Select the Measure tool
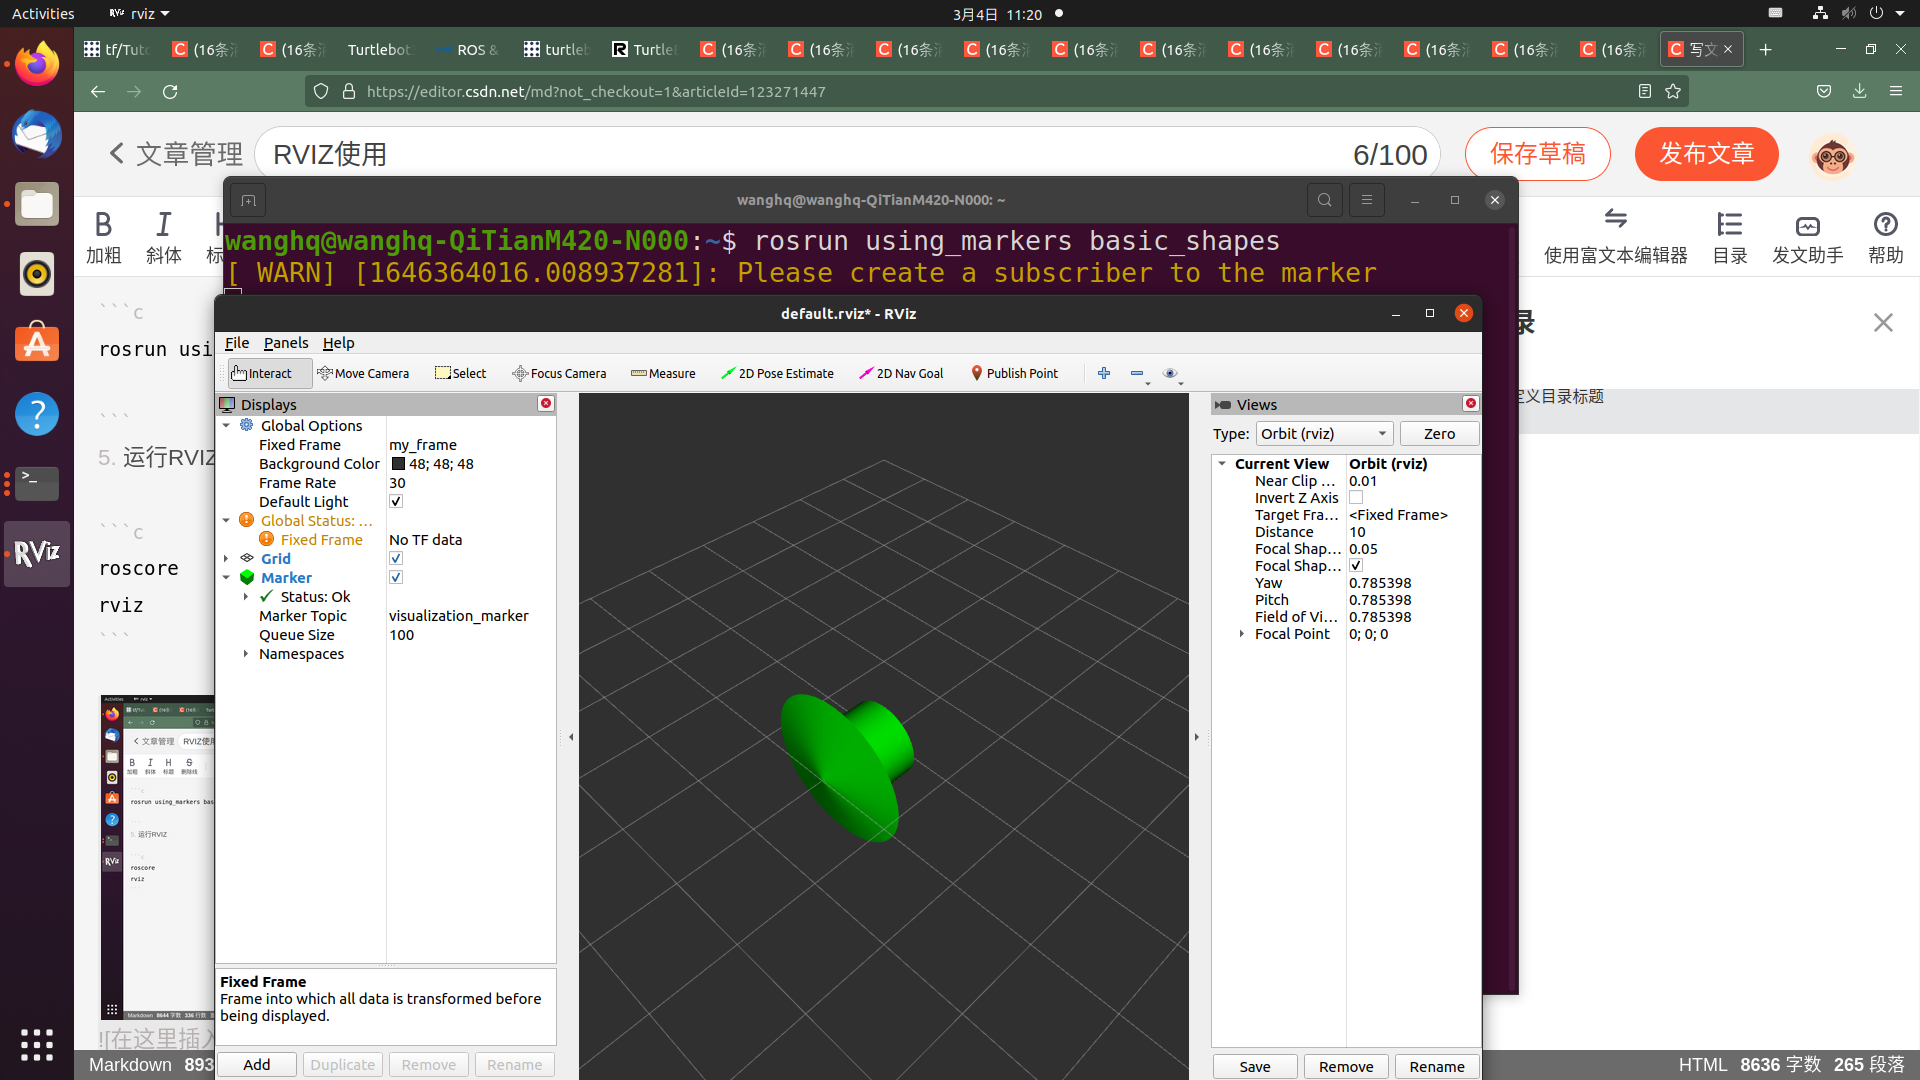Viewport: 1920px width, 1080px height. [662, 373]
